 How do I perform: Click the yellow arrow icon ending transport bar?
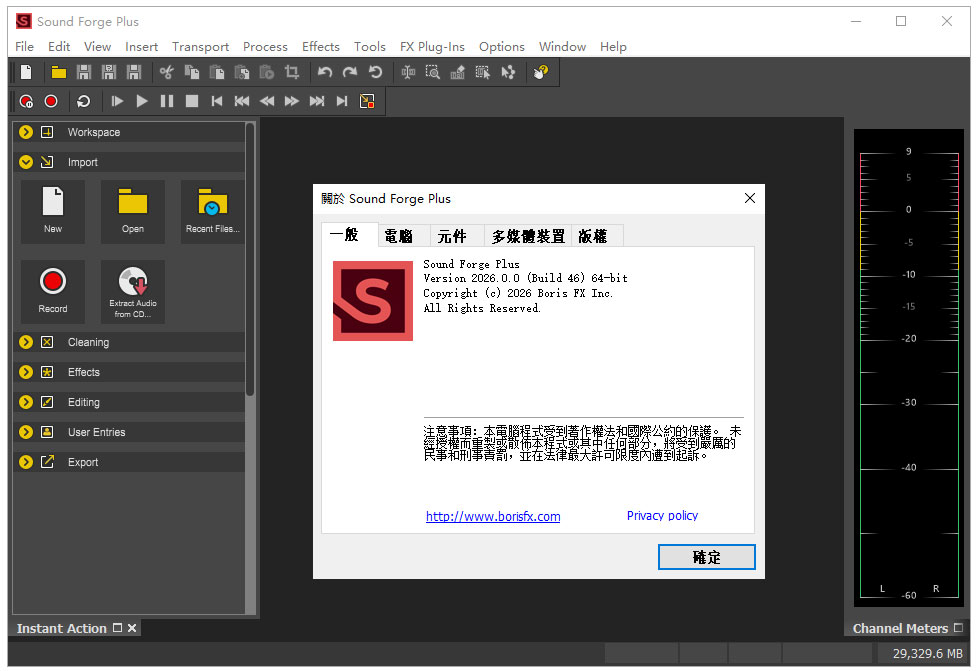click(x=367, y=101)
